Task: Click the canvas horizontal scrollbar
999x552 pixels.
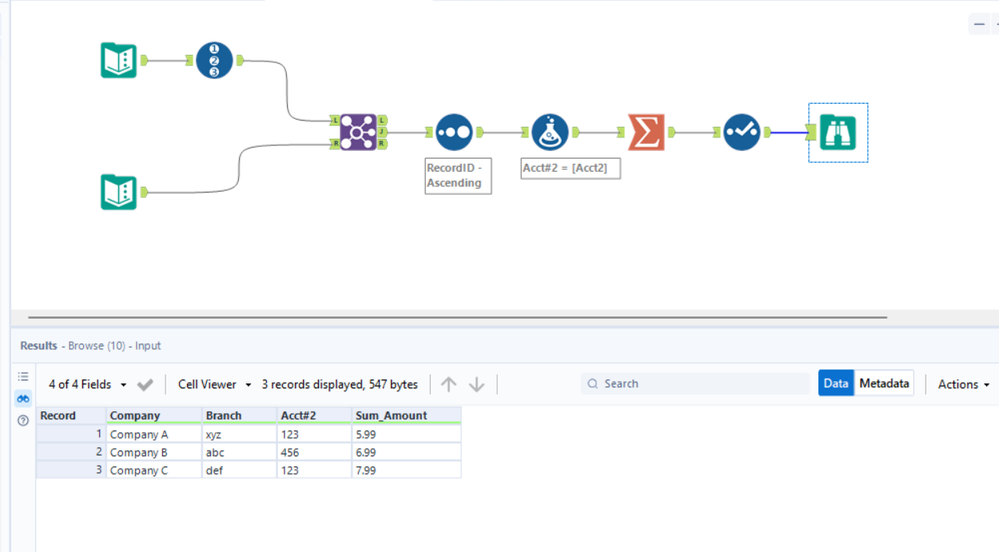Action: [457, 317]
